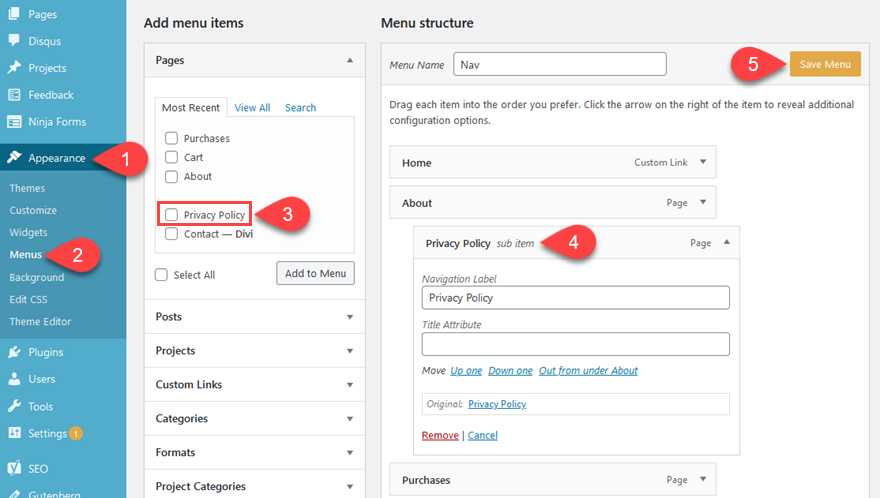Open Feedback icon in admin sidebar
The width and height of the screenshot is (880, 498).
[14, 95]
